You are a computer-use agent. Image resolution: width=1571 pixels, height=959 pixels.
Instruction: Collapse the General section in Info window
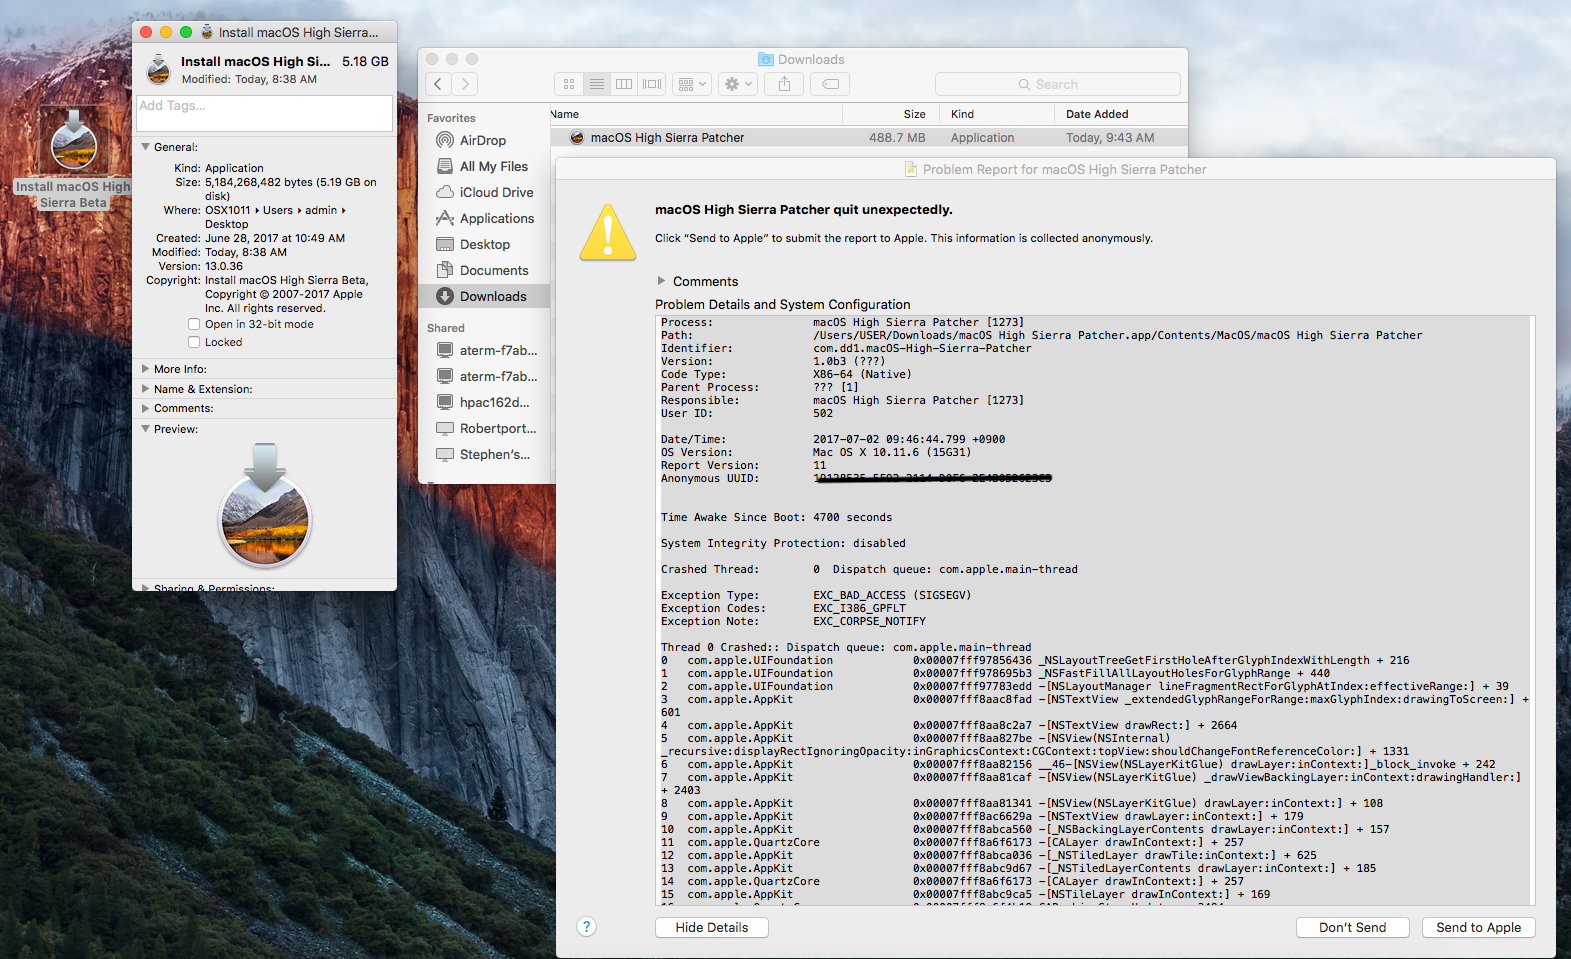pyautogui.click(x=146, y=147)
